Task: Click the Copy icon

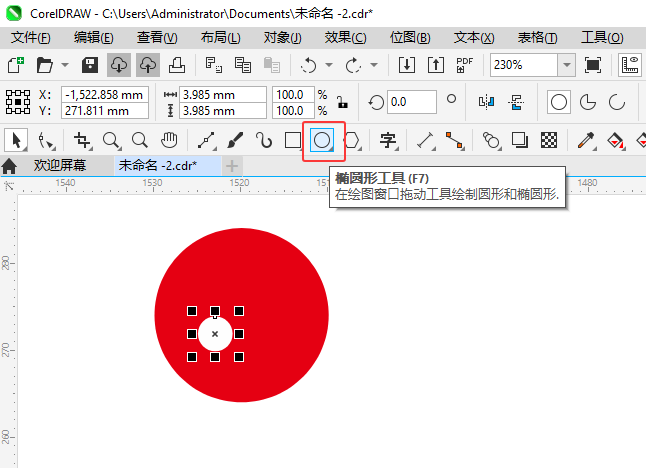Action: [243, 65]
